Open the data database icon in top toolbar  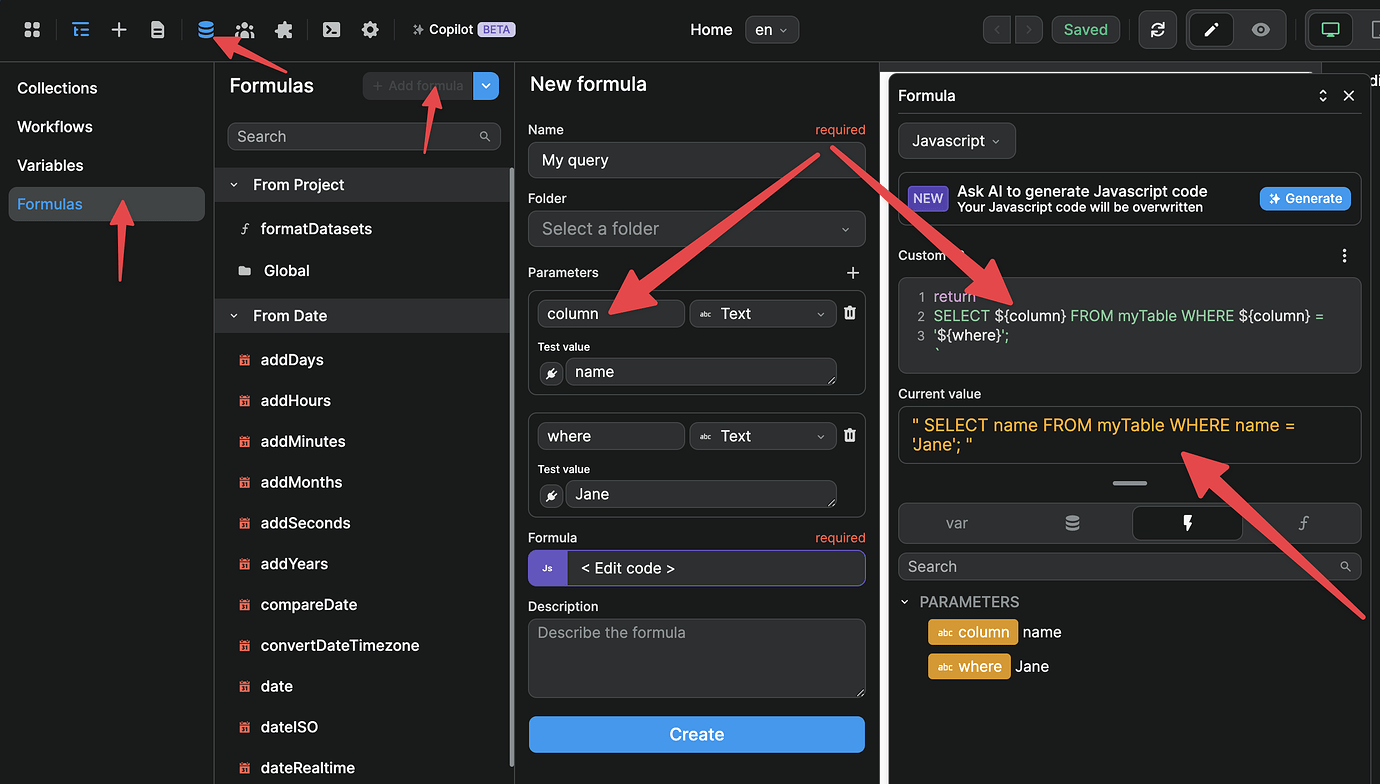(x=205, y=30)
